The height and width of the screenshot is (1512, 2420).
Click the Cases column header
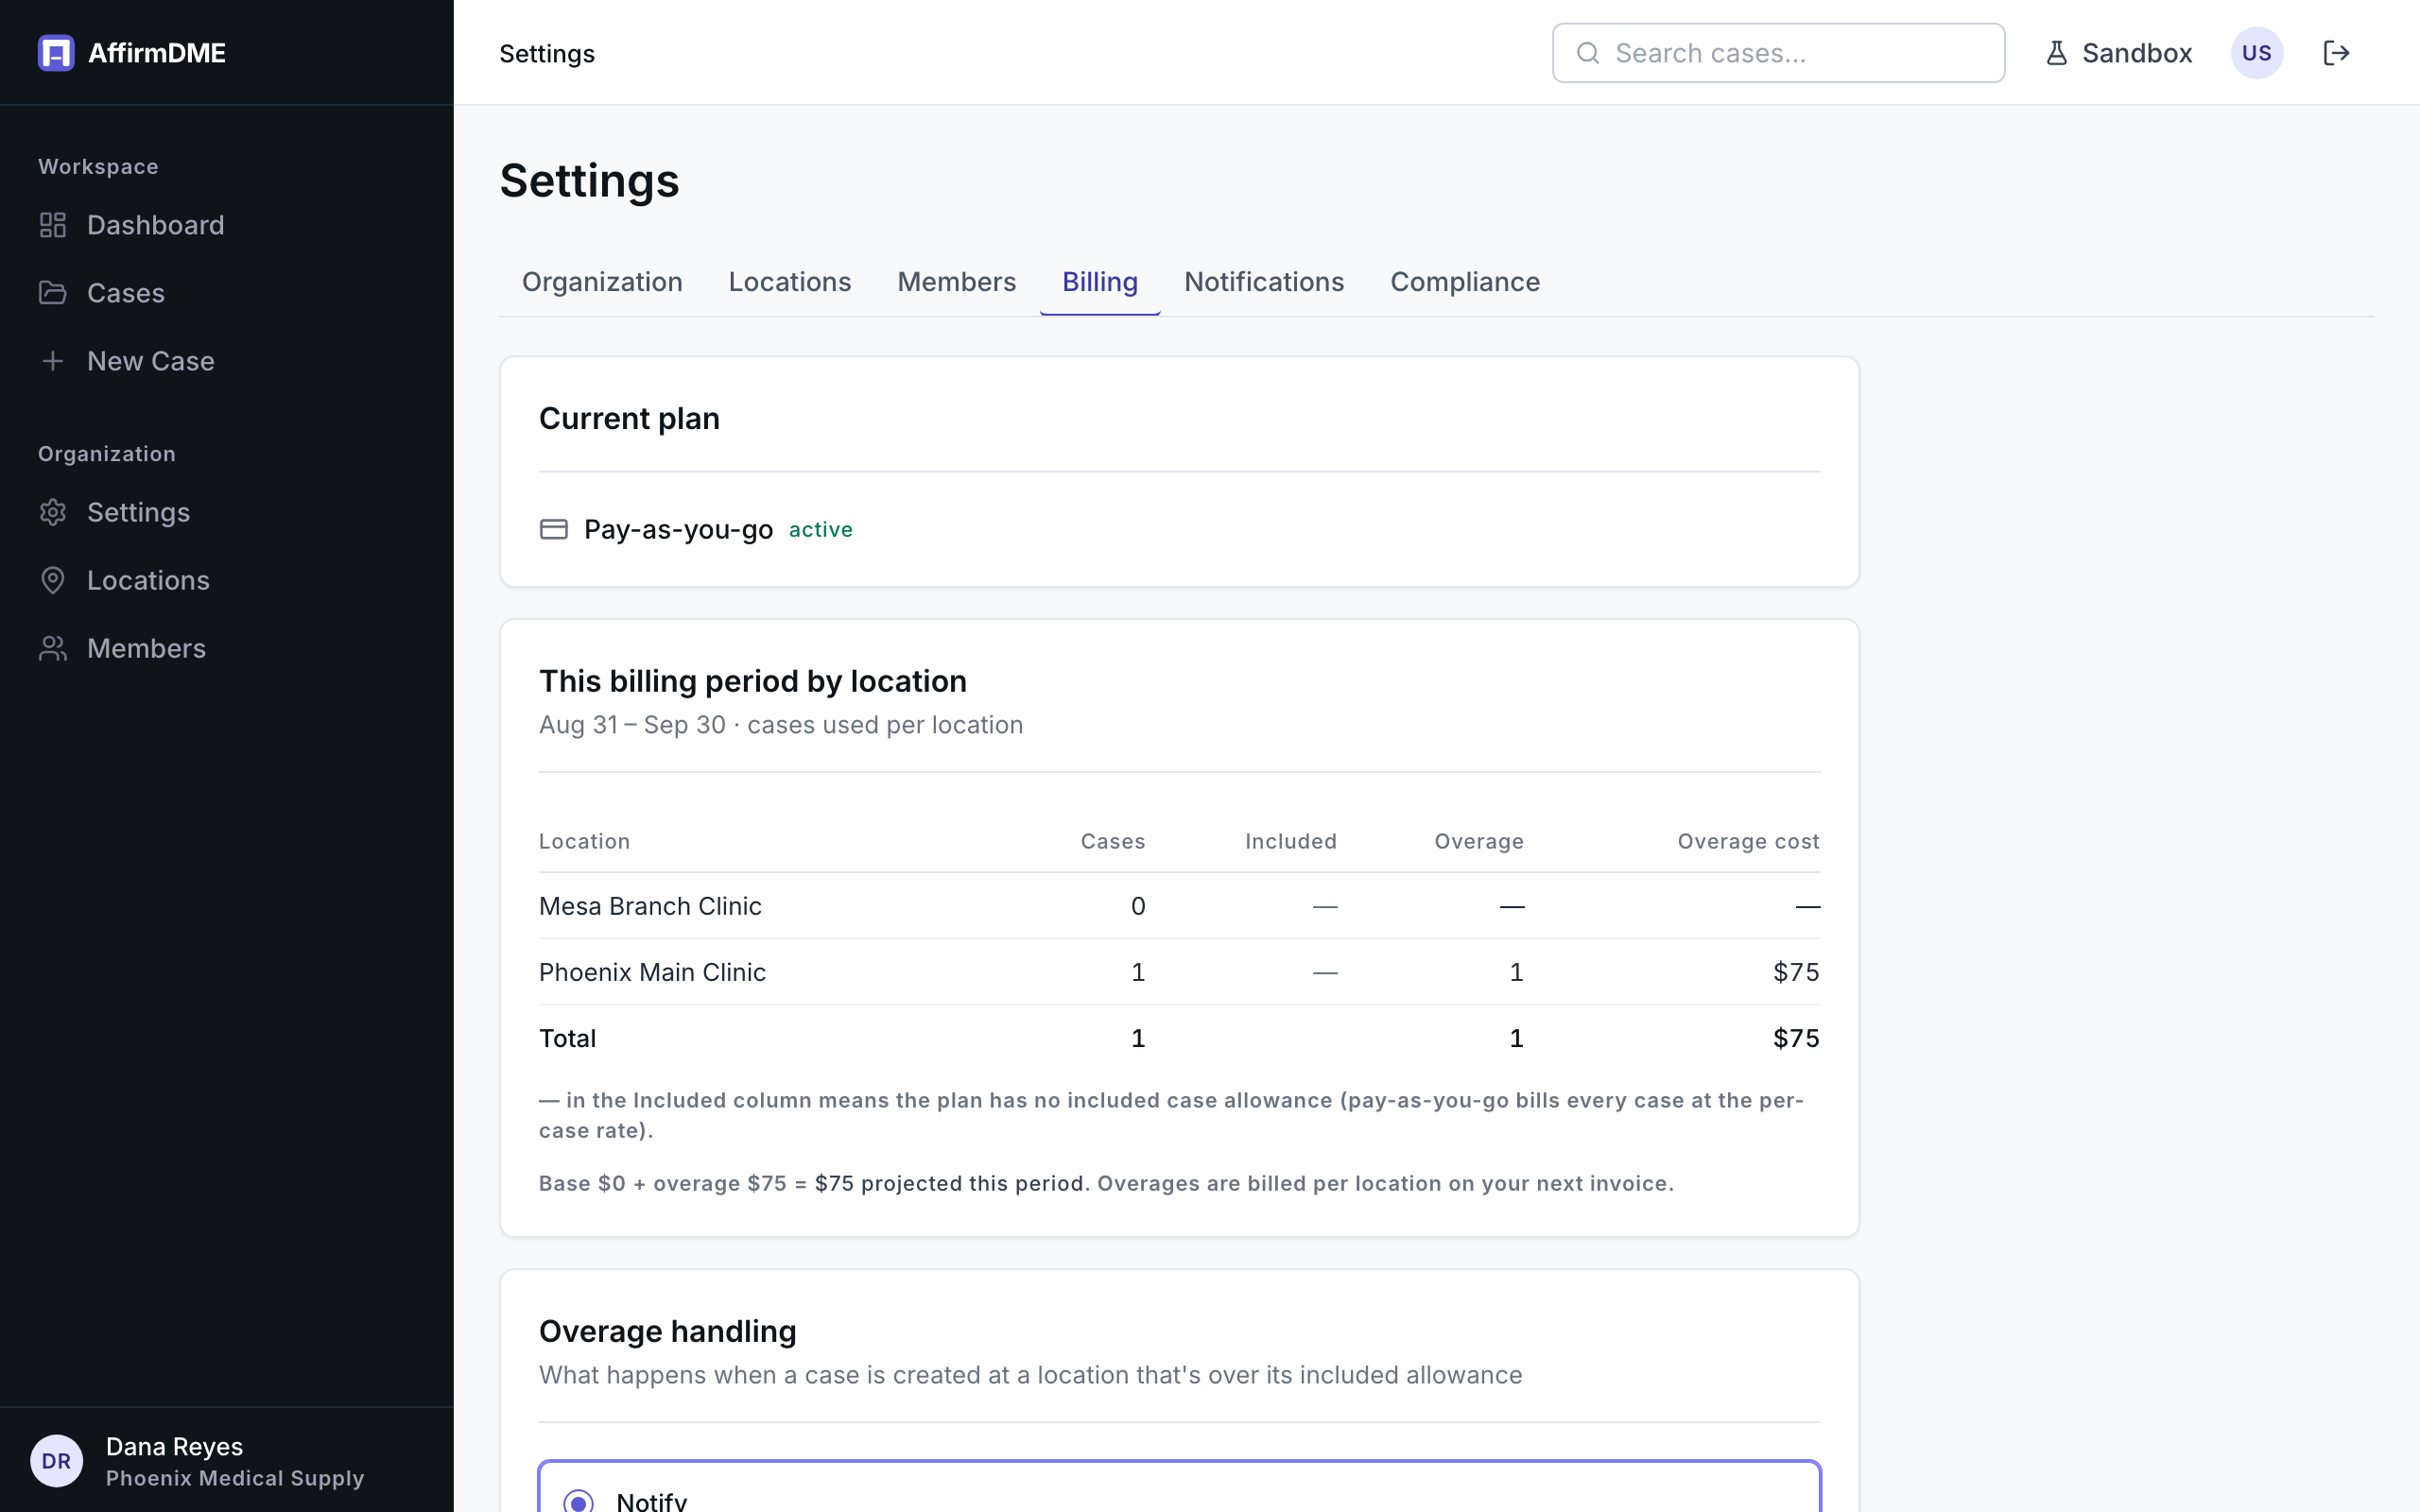tap(1113, 841)
